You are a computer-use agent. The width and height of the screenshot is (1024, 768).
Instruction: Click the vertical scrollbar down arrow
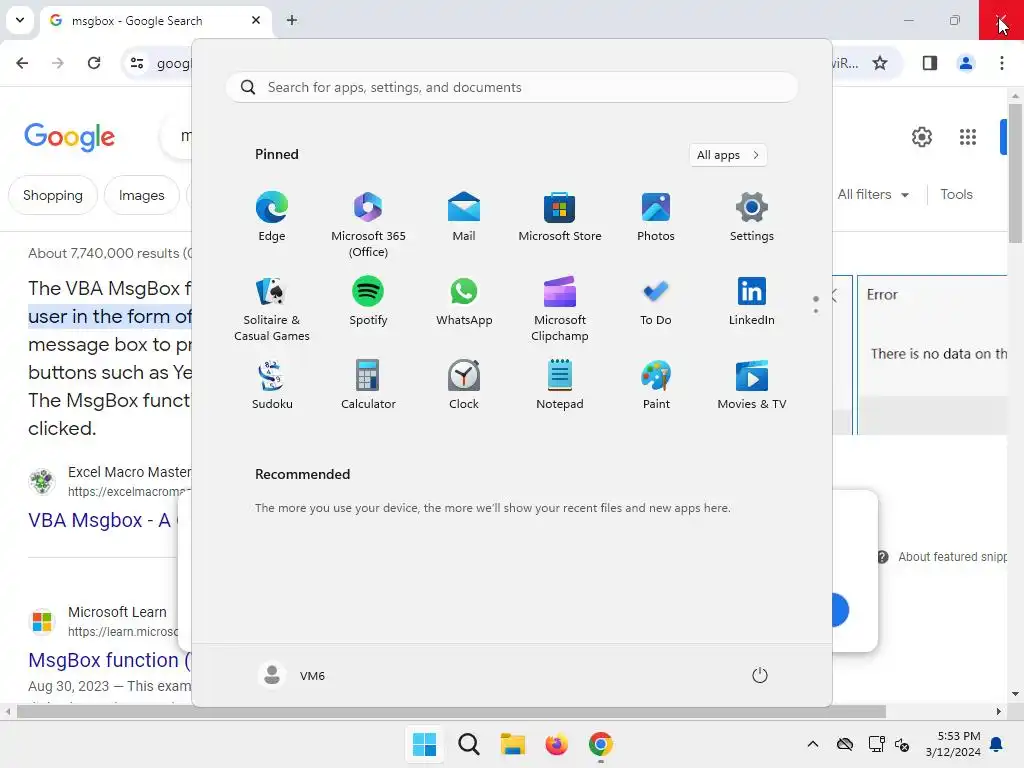click(1015, 694)
